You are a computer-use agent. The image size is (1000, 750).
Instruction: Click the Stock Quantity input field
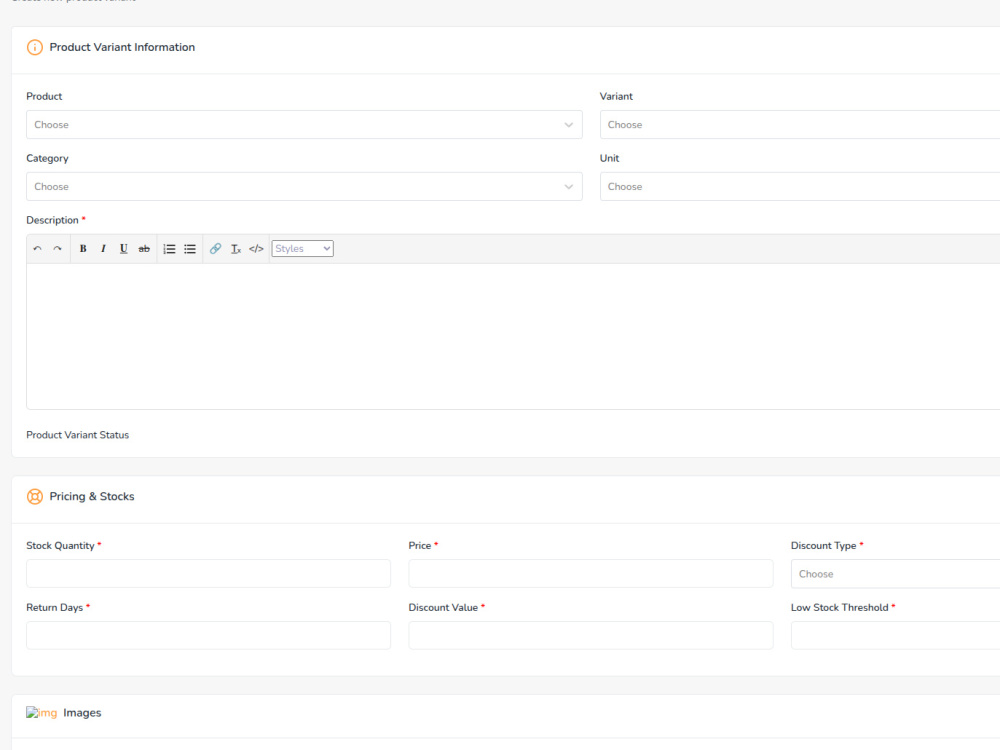point(209,573)
